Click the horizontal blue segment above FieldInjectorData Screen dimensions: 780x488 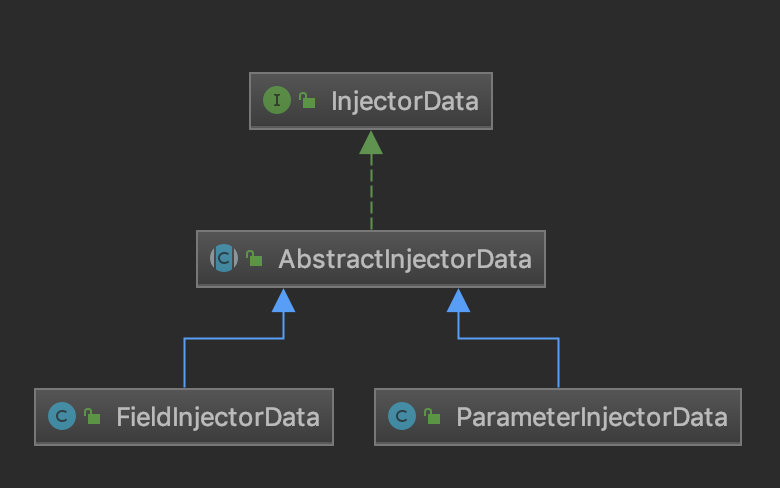pyautogui.click(x=233, y=339)
